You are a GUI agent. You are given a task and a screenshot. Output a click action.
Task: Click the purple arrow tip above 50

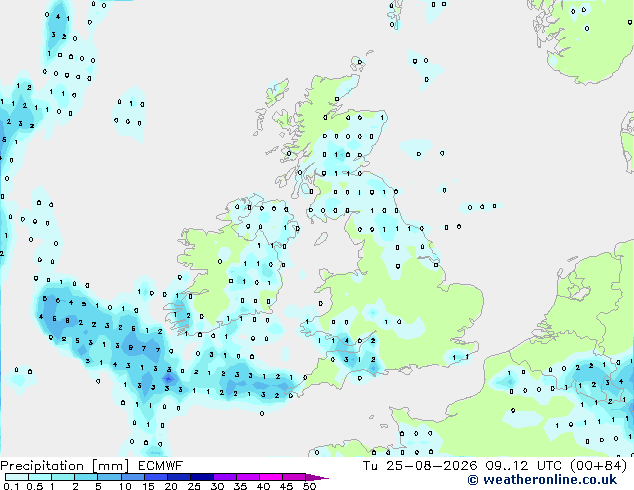point(317,477)
